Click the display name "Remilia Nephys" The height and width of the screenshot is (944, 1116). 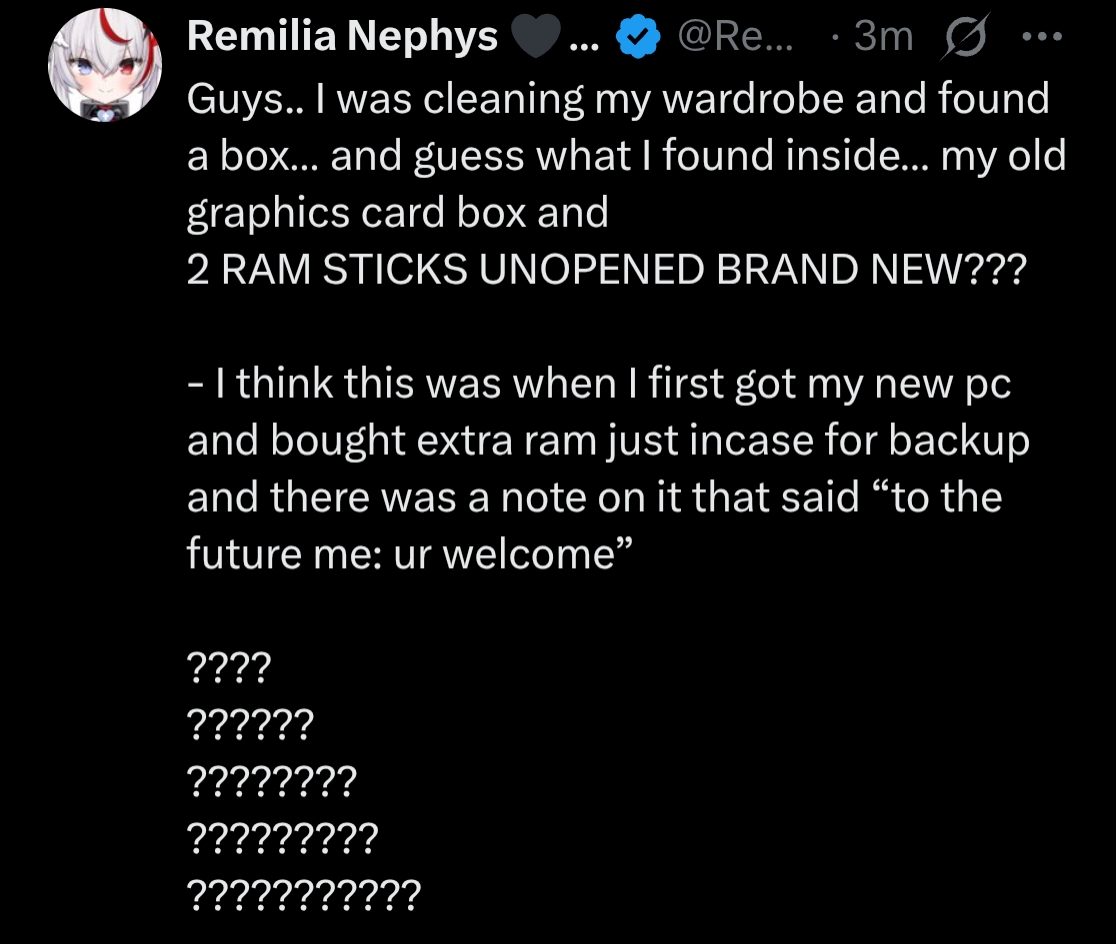(342, 38)
